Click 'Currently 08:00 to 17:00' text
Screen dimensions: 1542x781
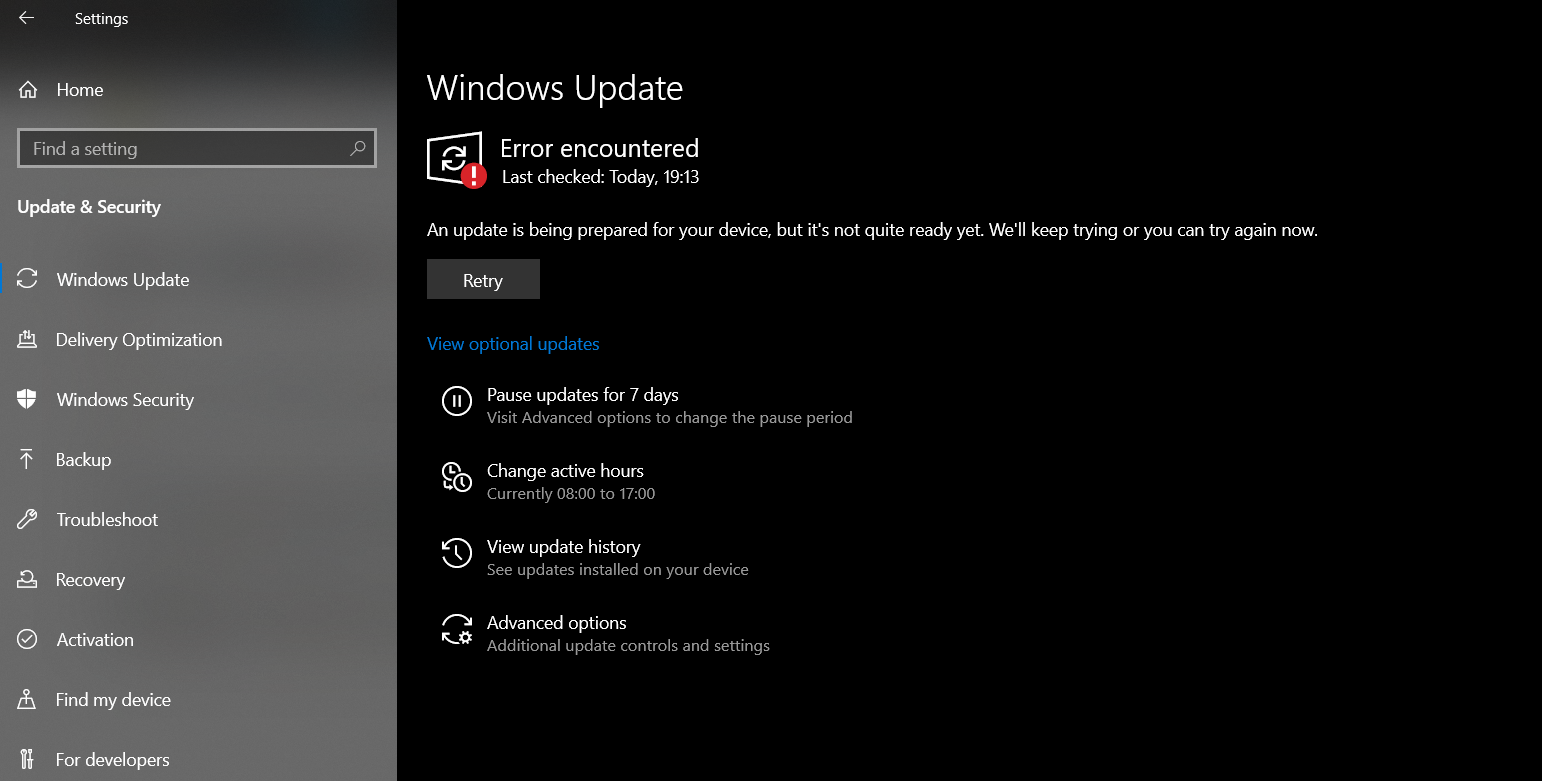571,494
